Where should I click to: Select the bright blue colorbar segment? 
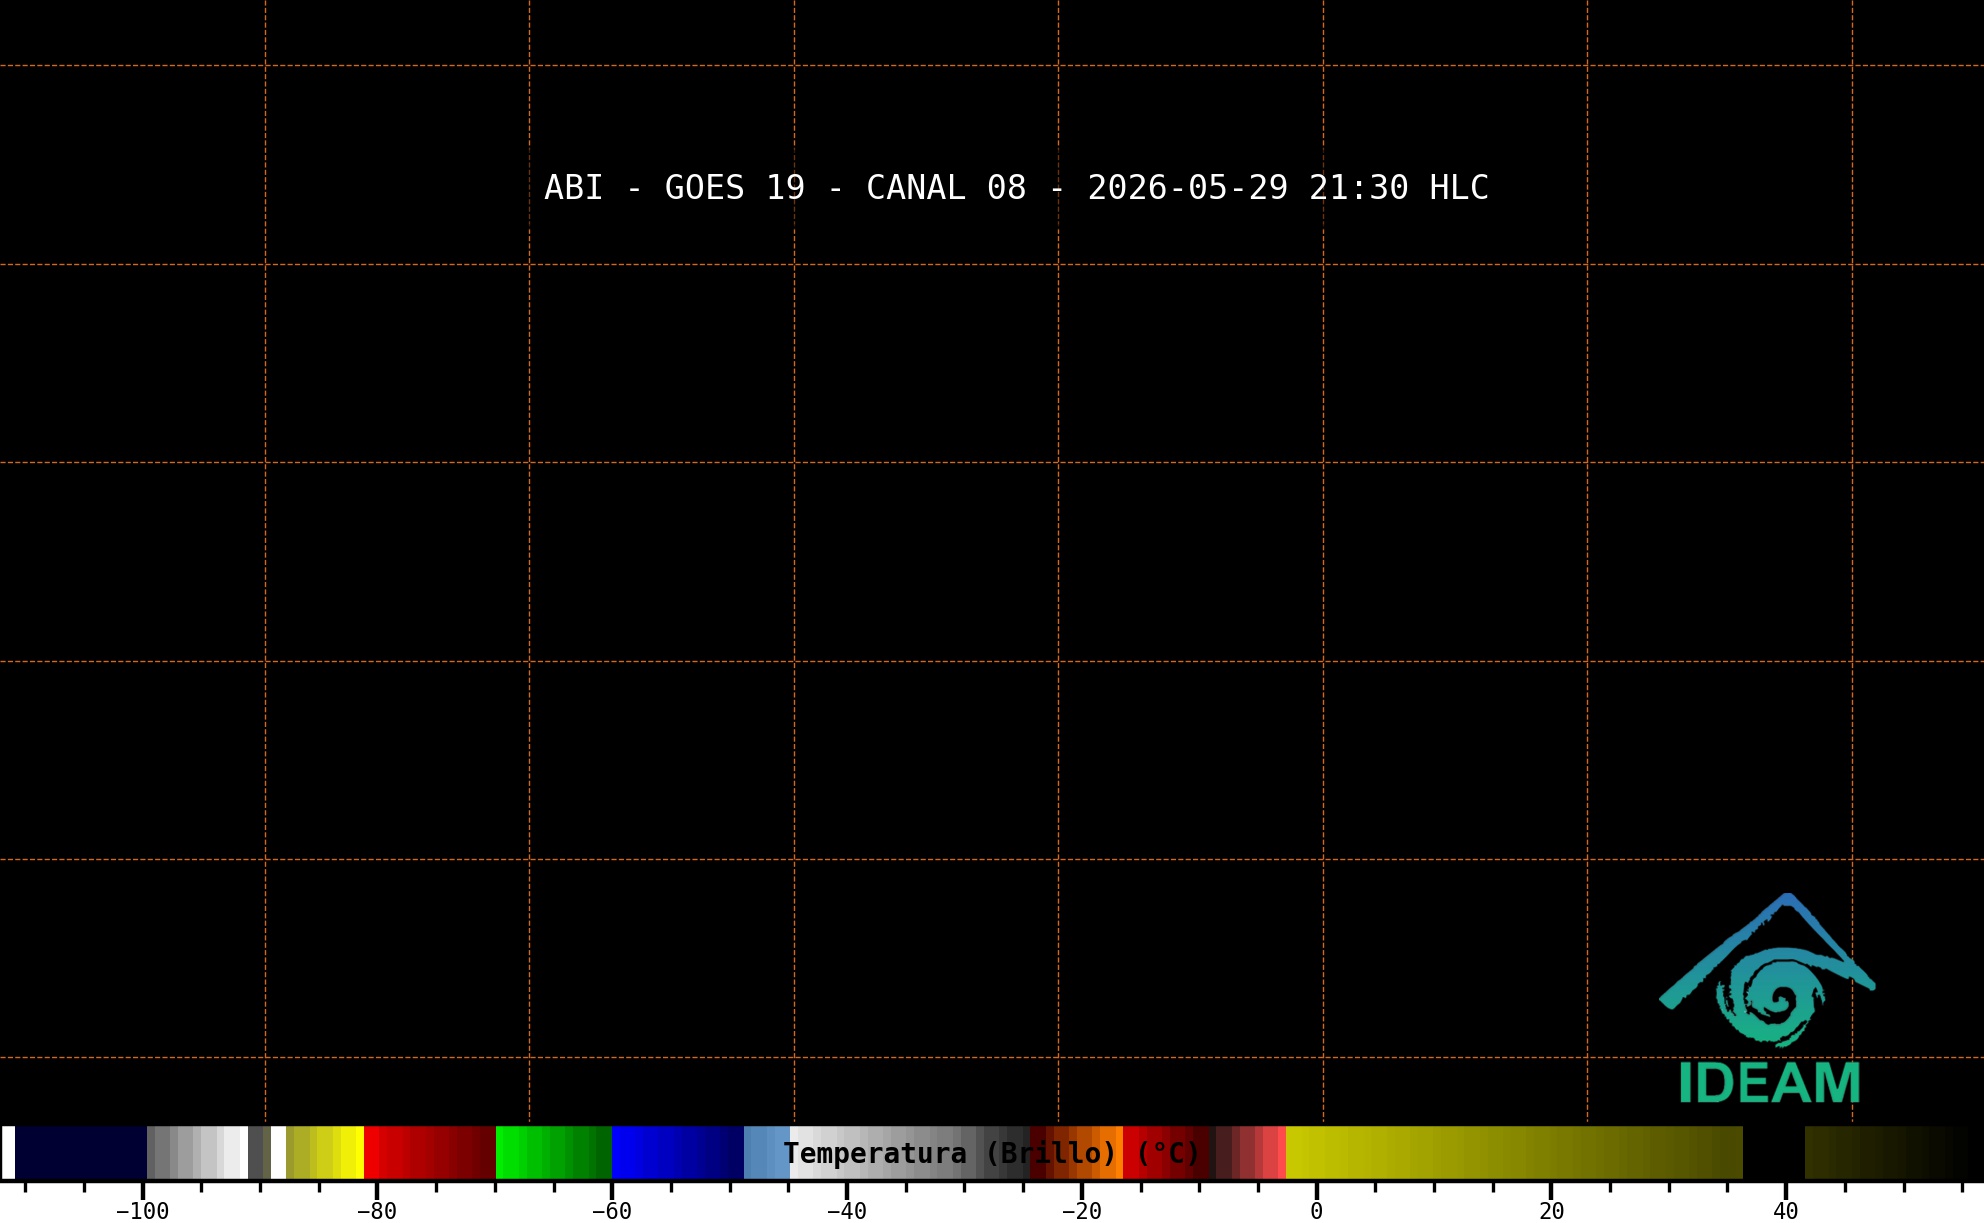[677, 1153]
